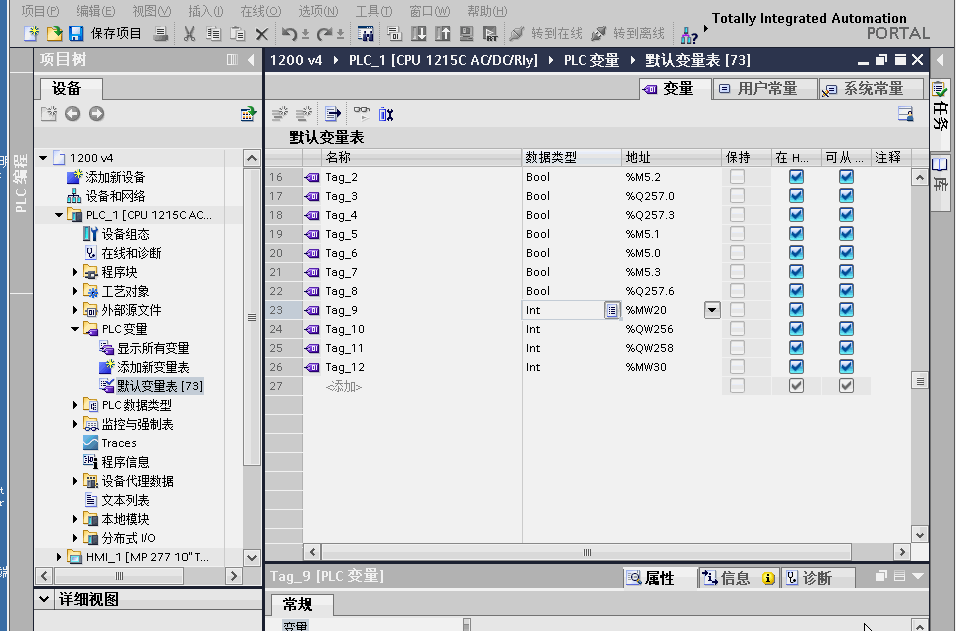
Task: Click the add row icon in tag table toolbar
Action: click(304, 113)
